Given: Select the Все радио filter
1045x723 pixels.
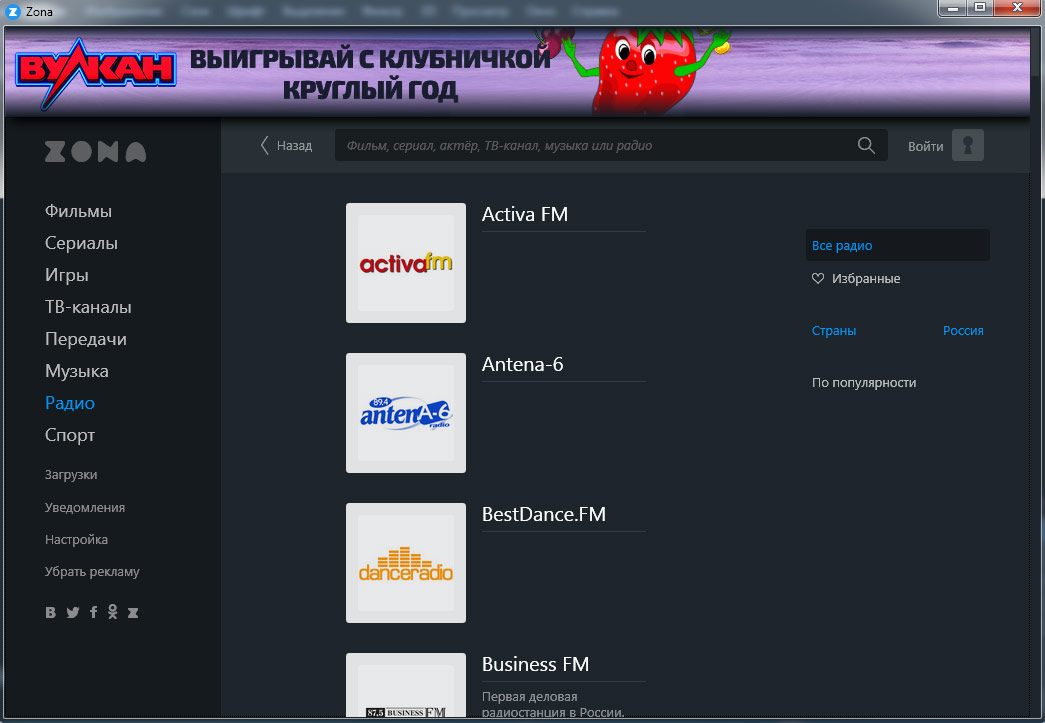Looking at the screenshot, I should [x=897, y=245].
